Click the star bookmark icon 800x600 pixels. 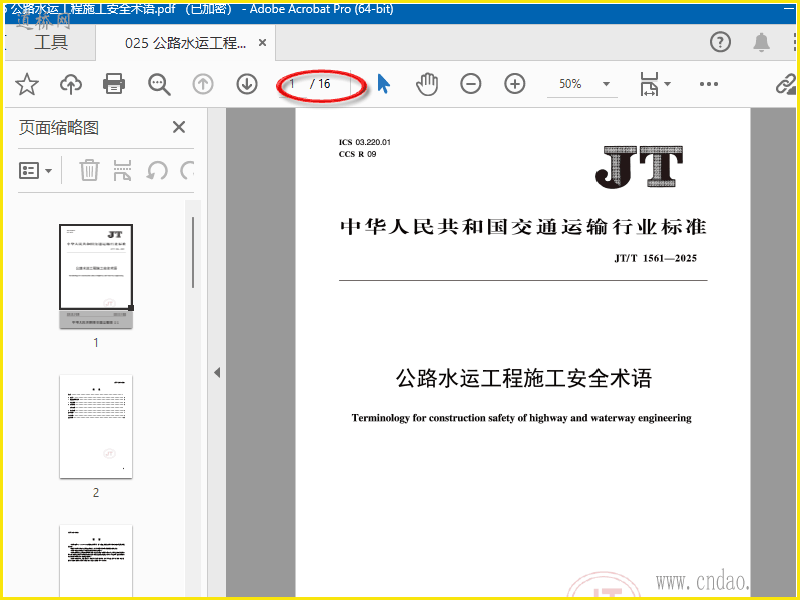[27, 84]
